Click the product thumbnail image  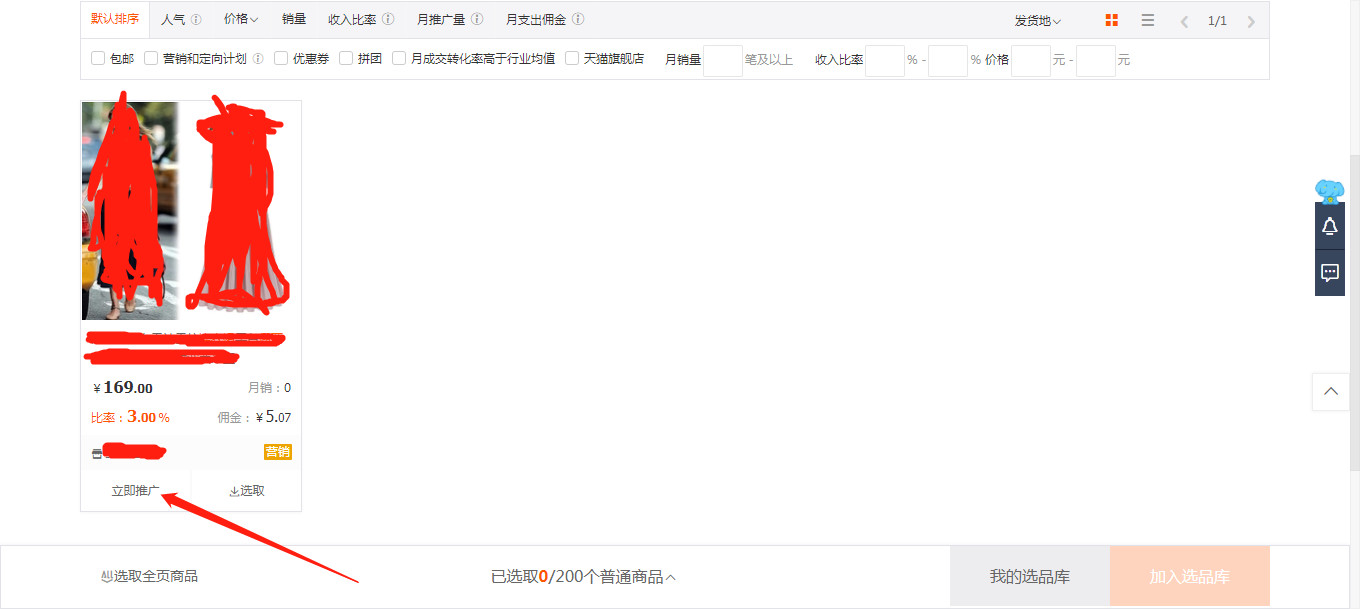click(190, 210)
